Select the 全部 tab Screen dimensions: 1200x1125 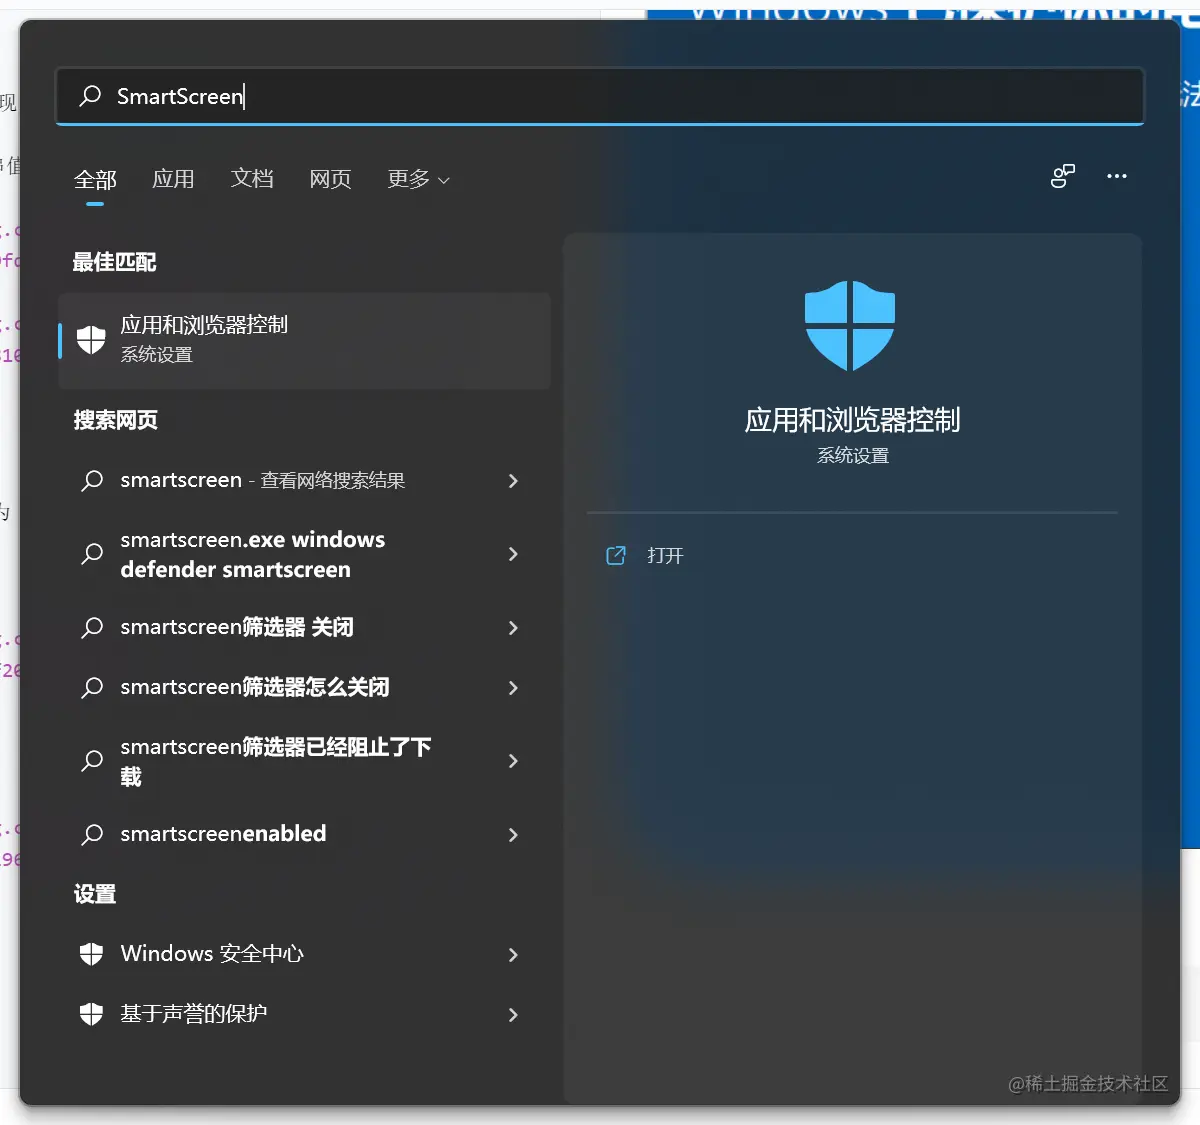click(95, 179)
